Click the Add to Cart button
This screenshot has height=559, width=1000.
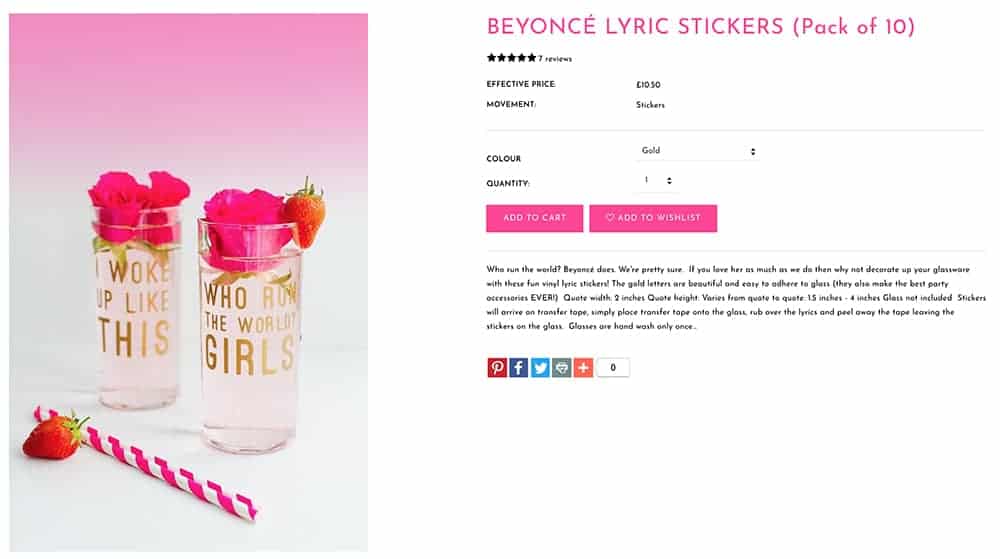[x=534, y=218]
